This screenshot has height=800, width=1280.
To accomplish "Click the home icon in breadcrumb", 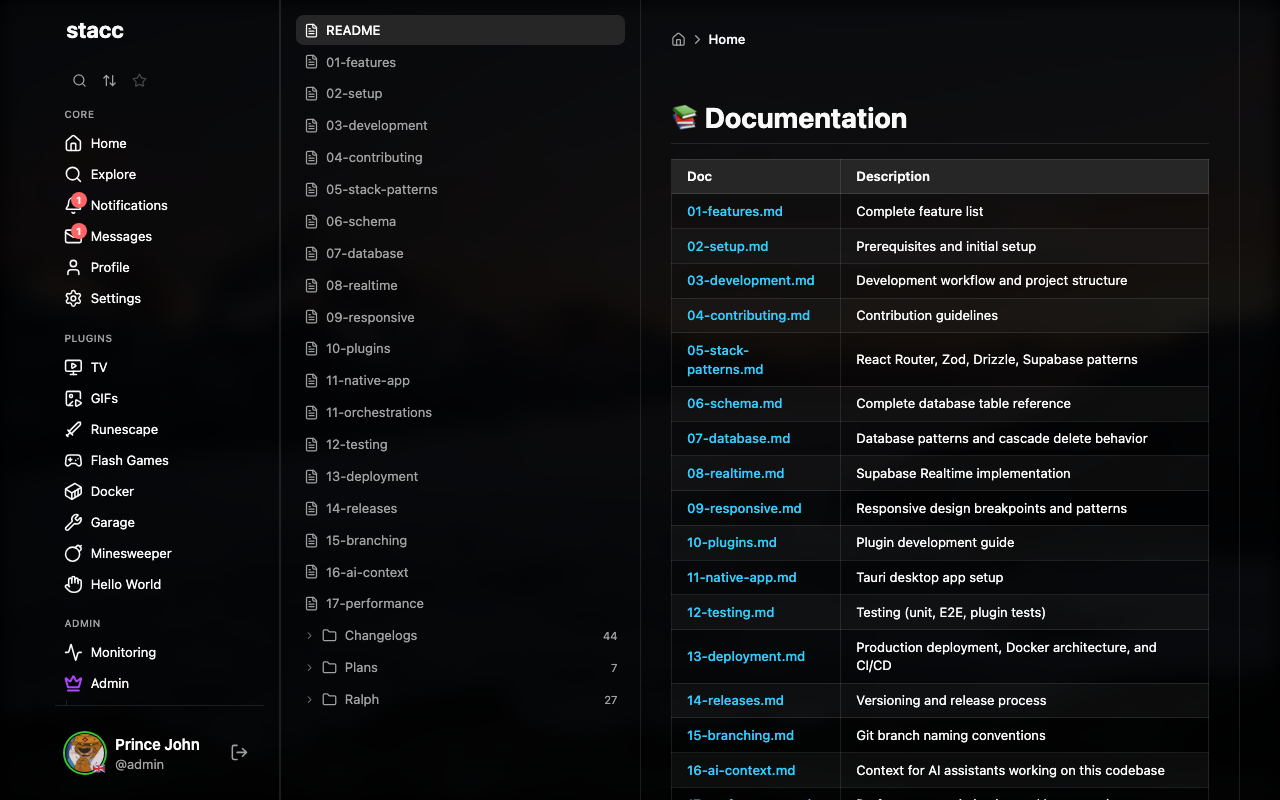I will point(678,40).
